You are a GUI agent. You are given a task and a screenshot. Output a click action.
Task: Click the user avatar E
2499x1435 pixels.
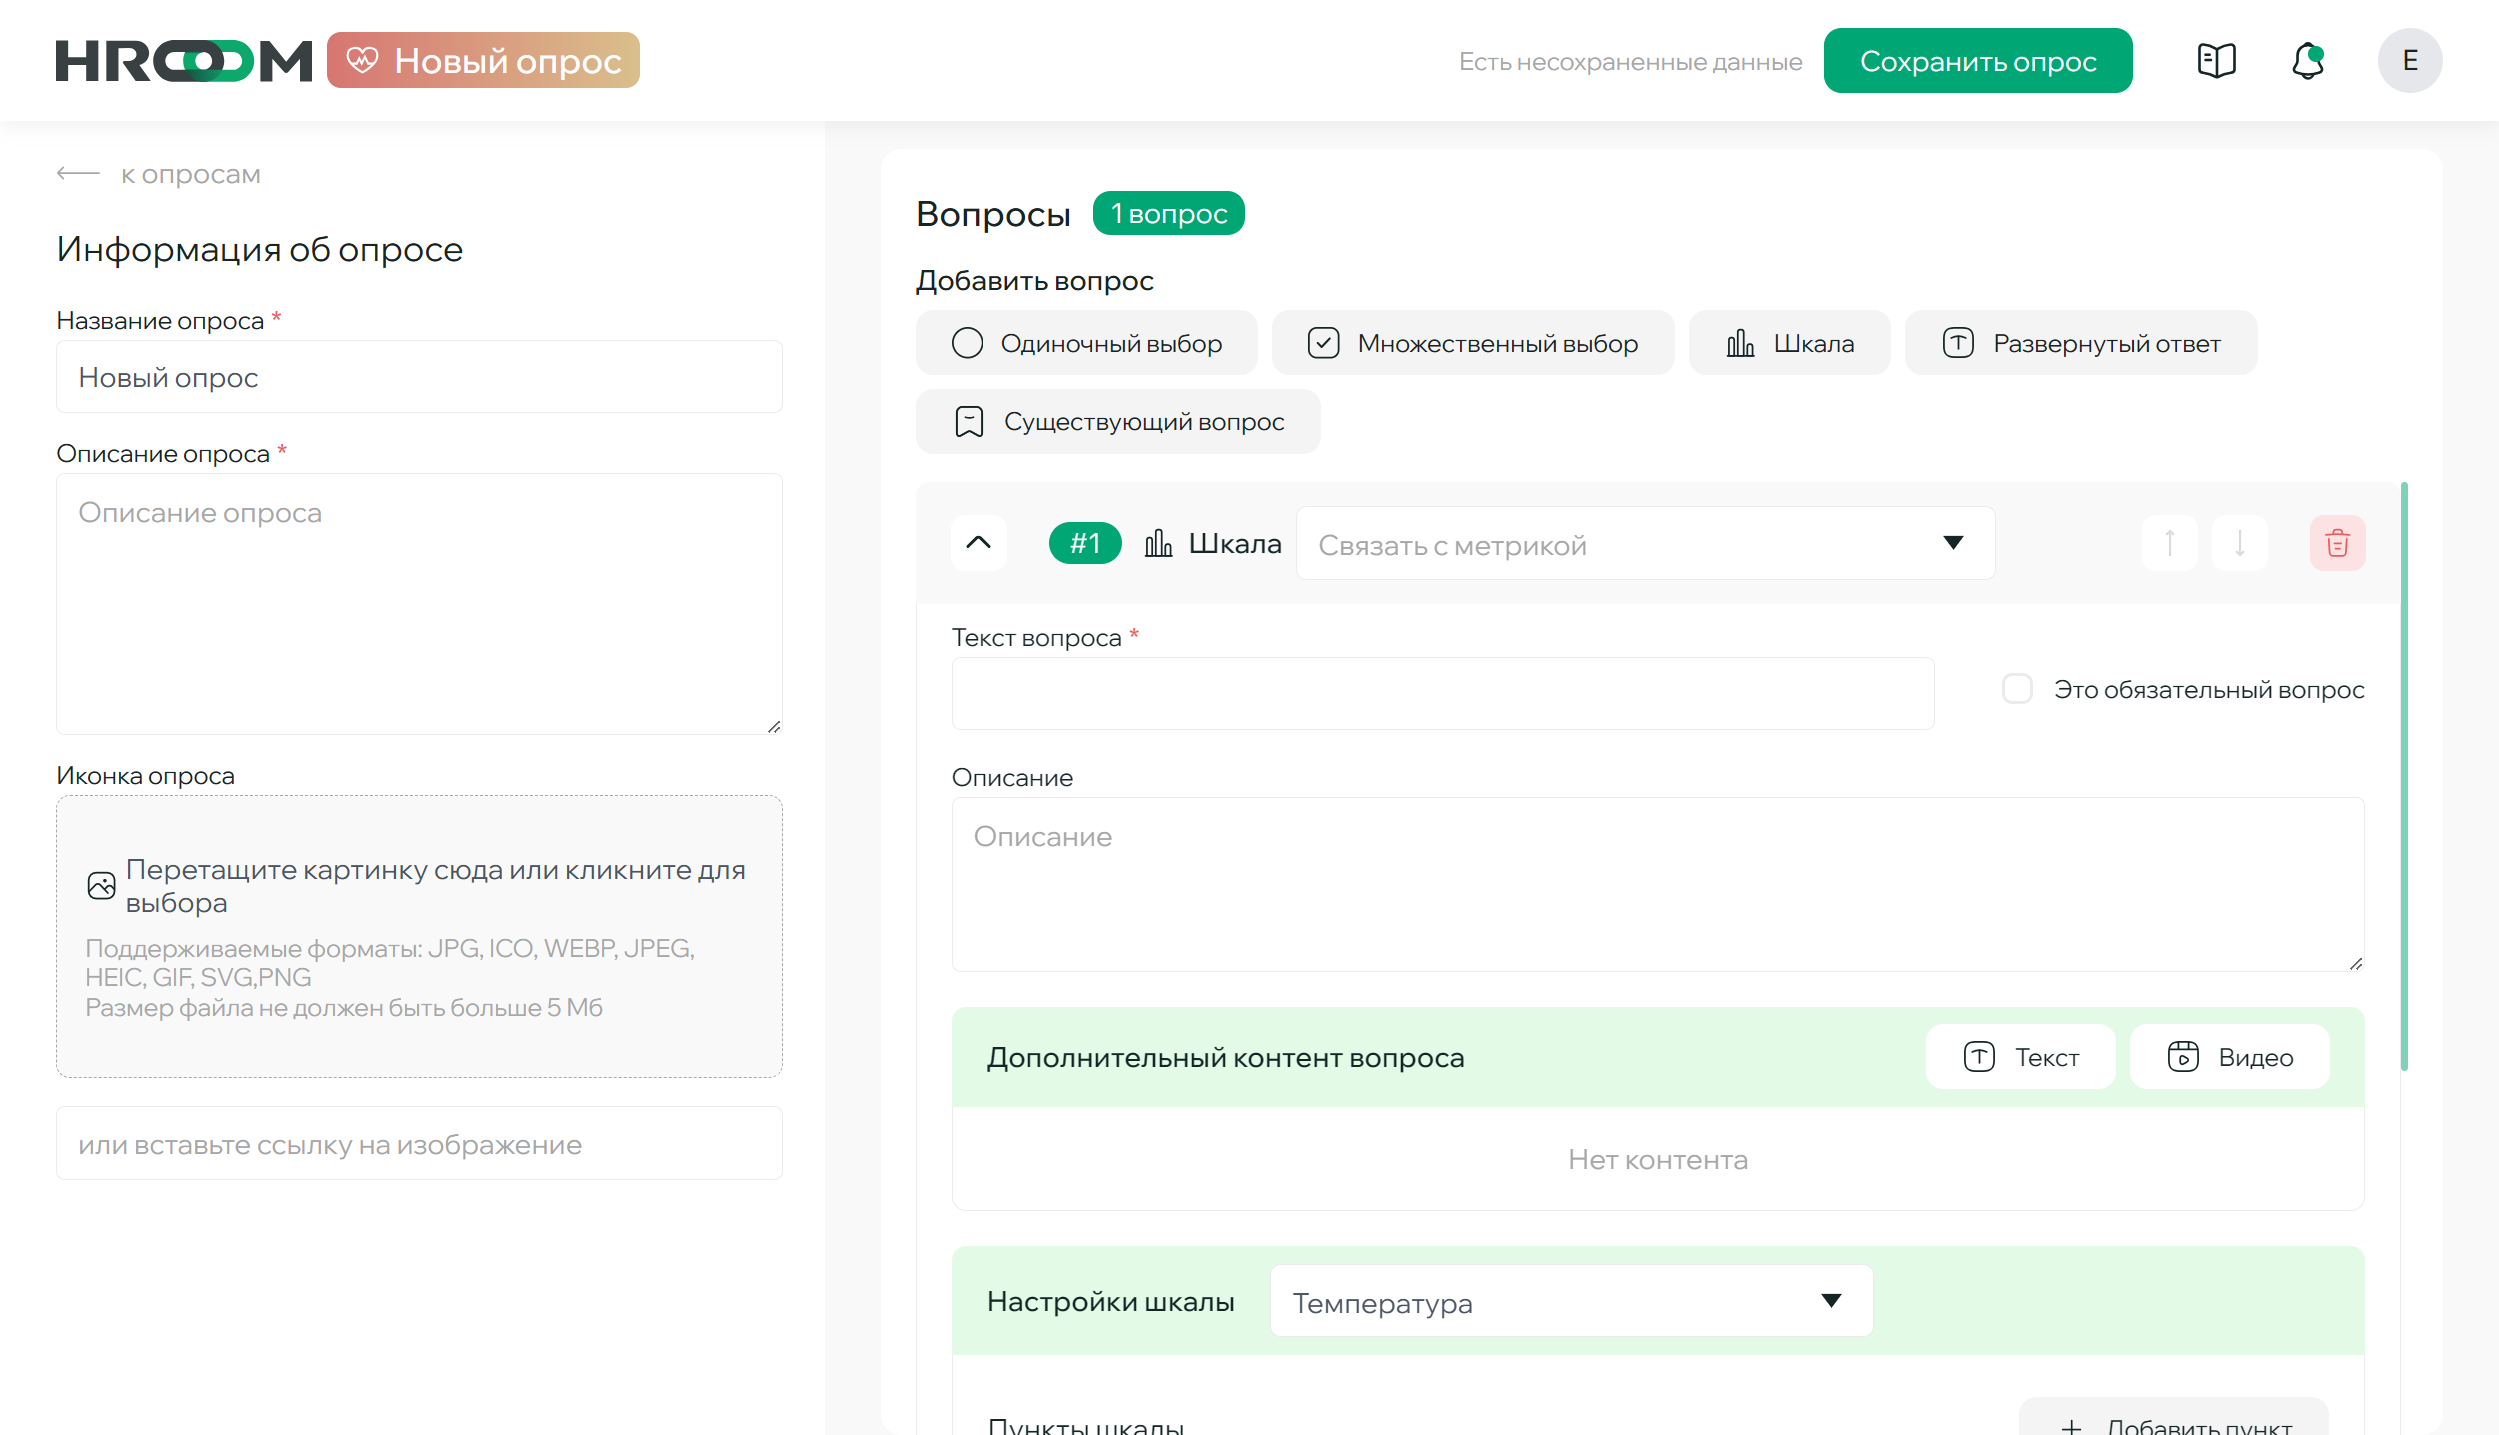[2409, 61]
